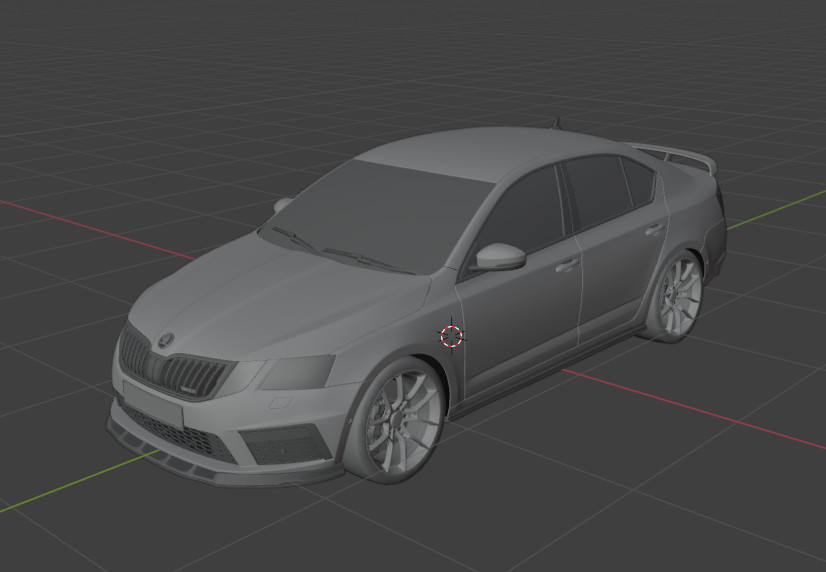Click the rear door handle
Image resolution: width=826 pixels, height=572 pixels.
655,229
